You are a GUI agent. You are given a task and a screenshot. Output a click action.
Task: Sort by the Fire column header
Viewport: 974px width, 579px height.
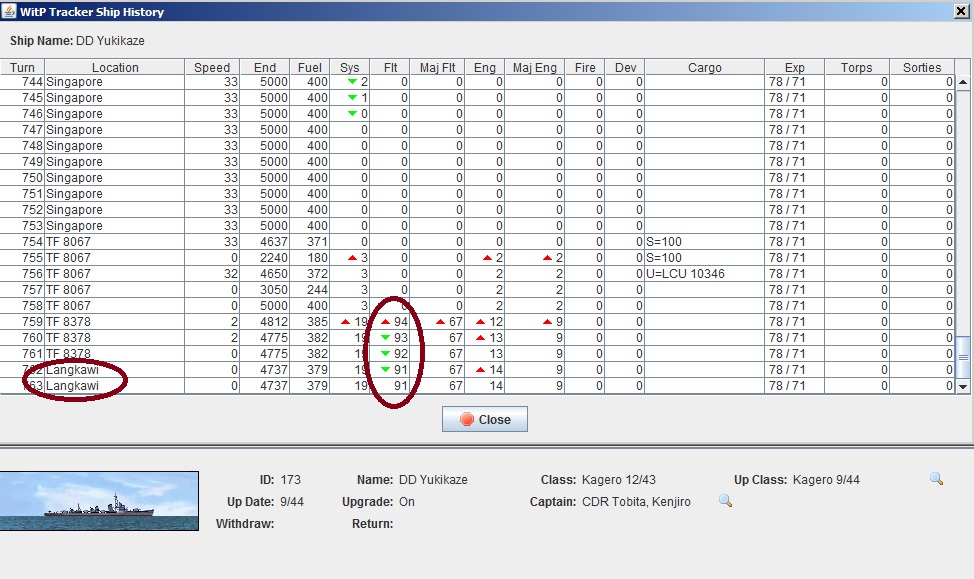coord(585,67)
